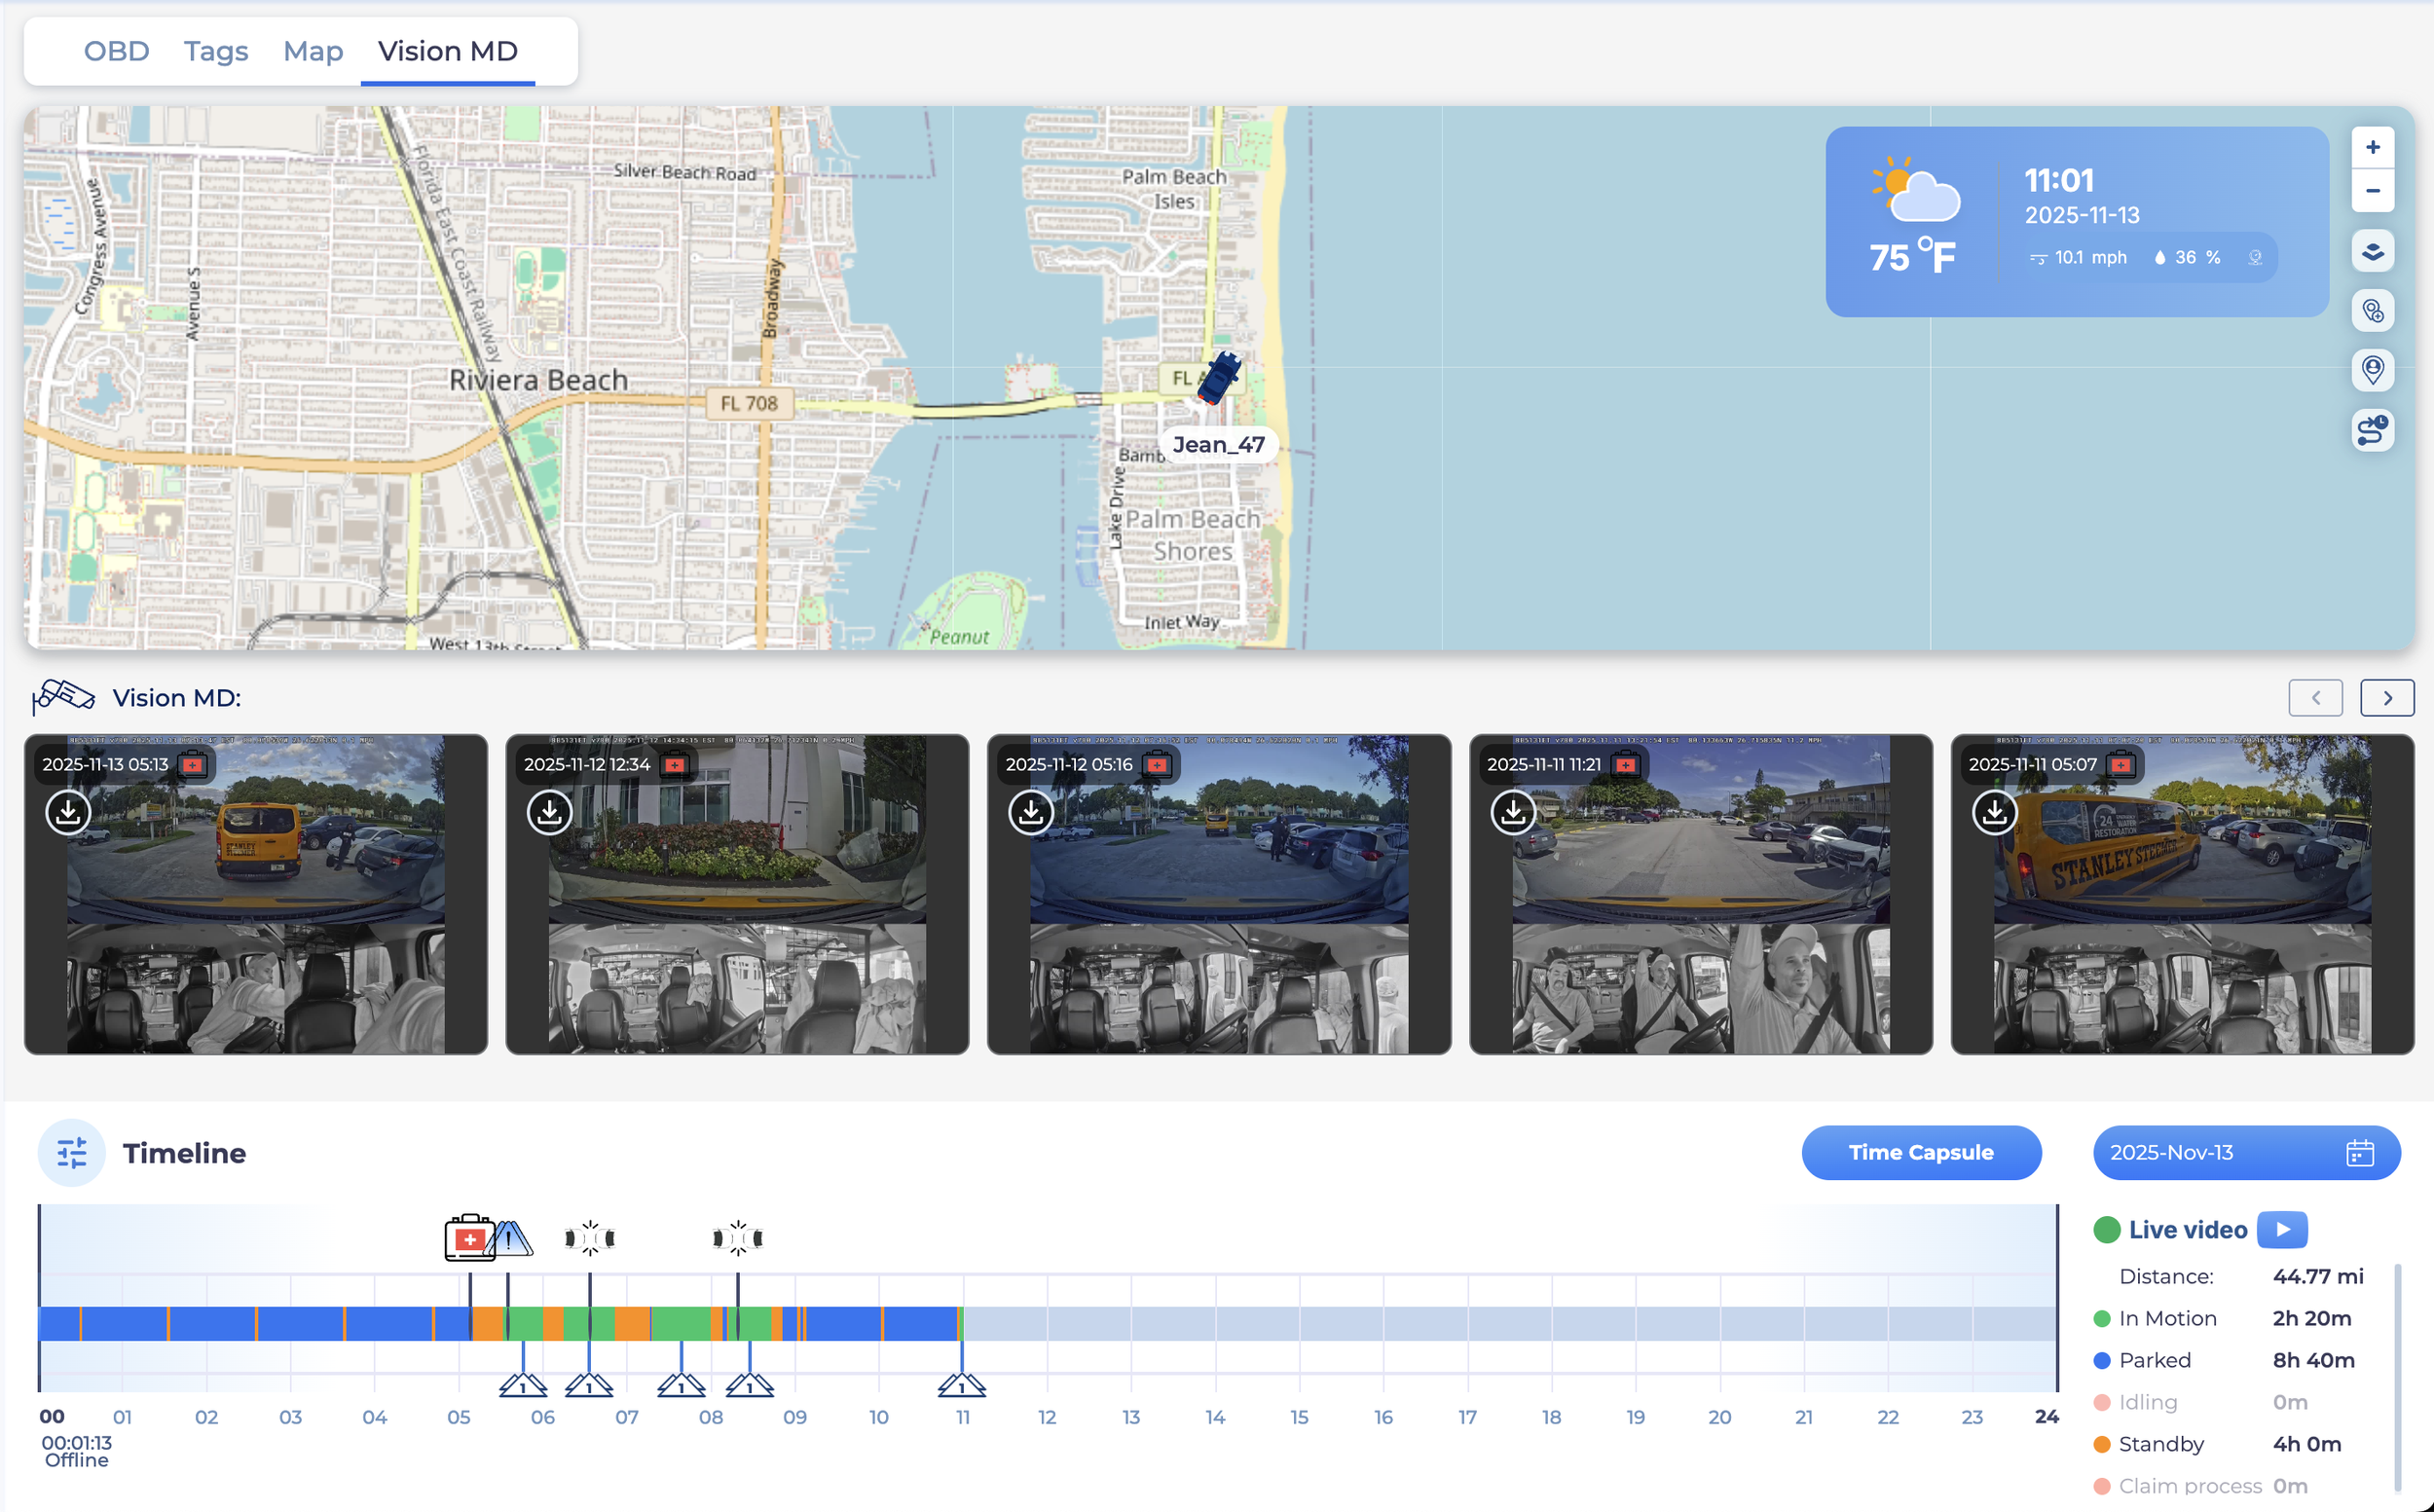Toggle the In Motion status filter

(x=2166, y=1318)
